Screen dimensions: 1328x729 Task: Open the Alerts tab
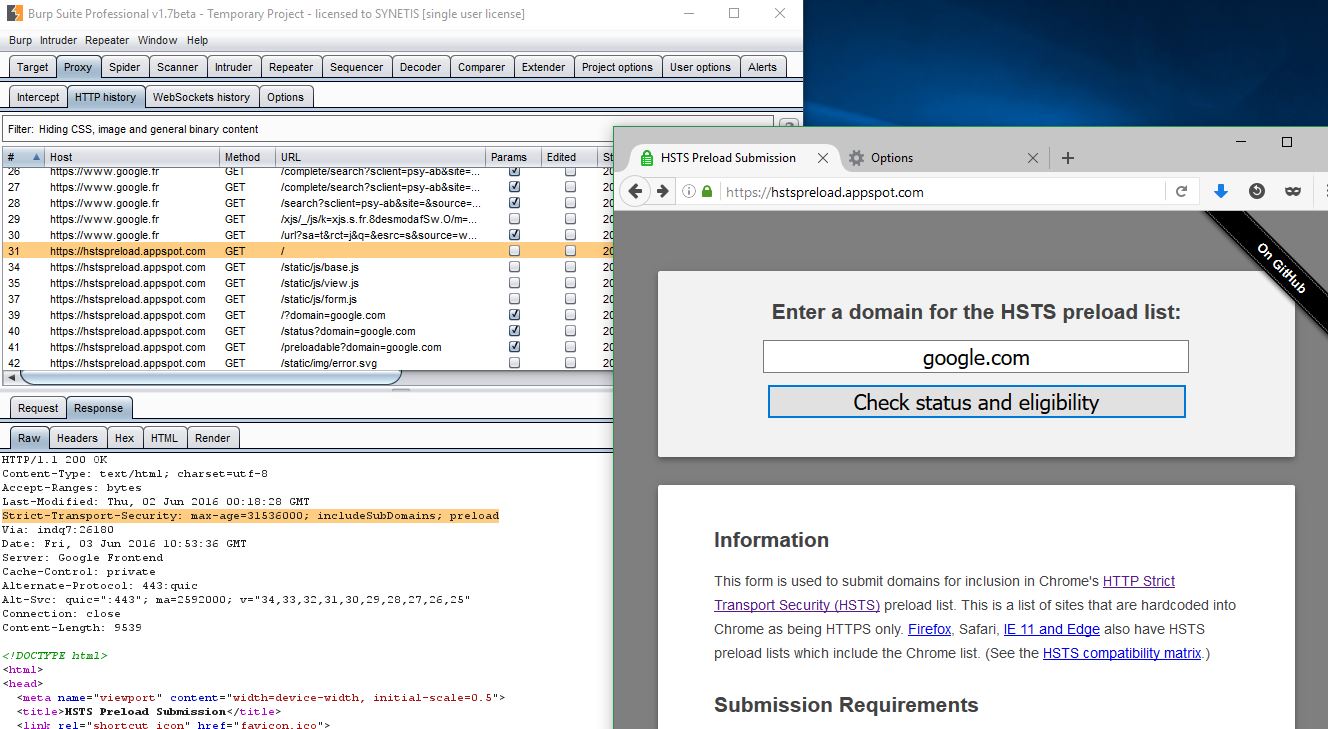(762, 67)
